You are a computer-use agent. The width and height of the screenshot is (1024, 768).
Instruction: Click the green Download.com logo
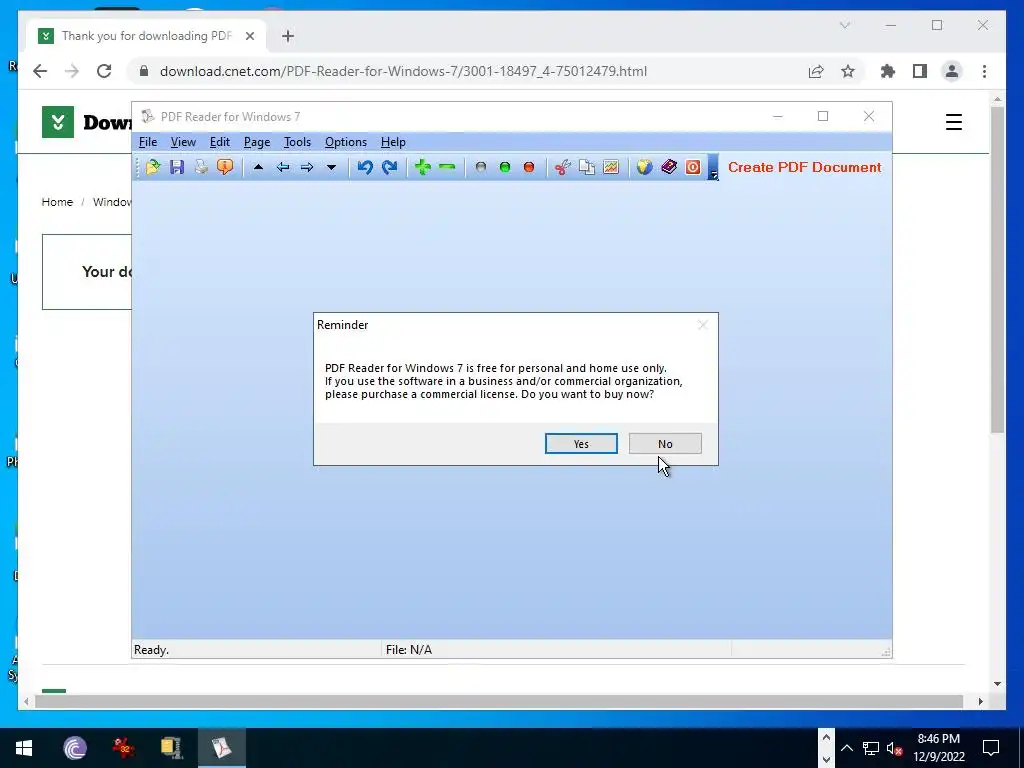(x=58, y=122)
